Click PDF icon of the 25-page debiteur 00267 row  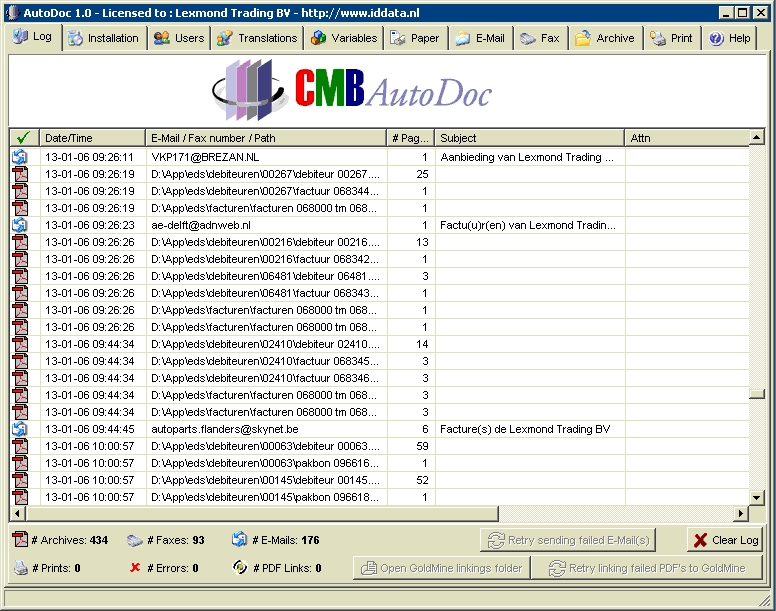pos(20,174)
